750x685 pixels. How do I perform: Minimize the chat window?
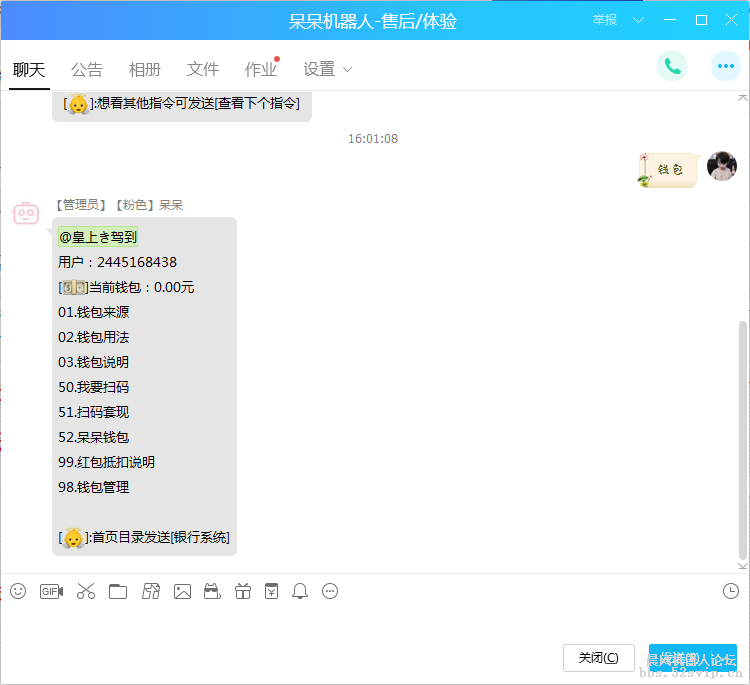coord(670,20)
